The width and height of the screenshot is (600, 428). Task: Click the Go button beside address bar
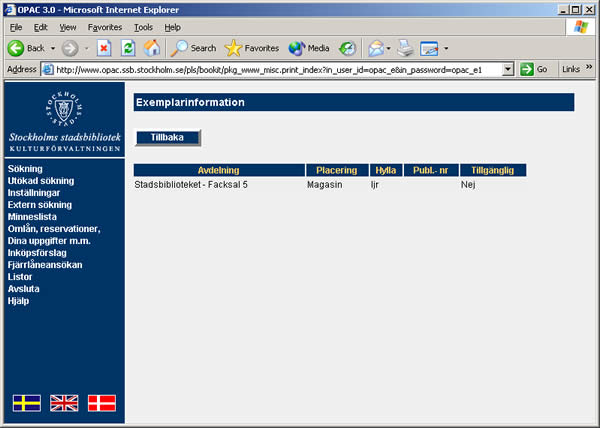pos(534,69)
